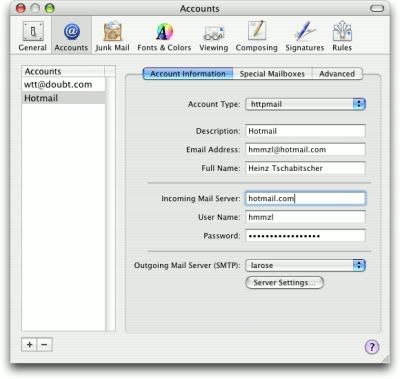Screen dimensions: 400x379
Task: Focus the Incoming Mail Server field
Action: tap(306, 199)
